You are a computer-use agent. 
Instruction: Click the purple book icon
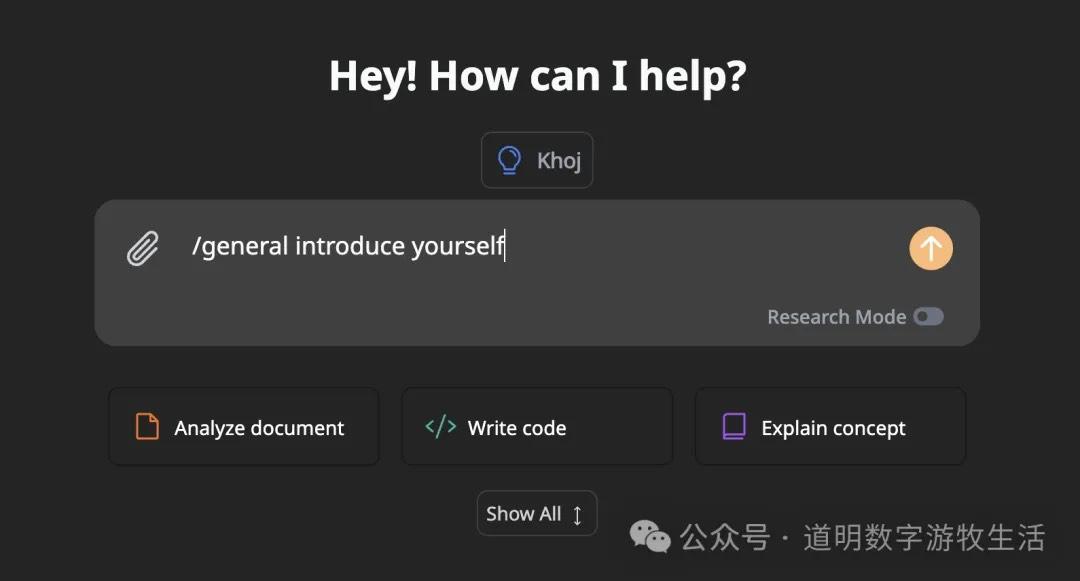(734, 427)
